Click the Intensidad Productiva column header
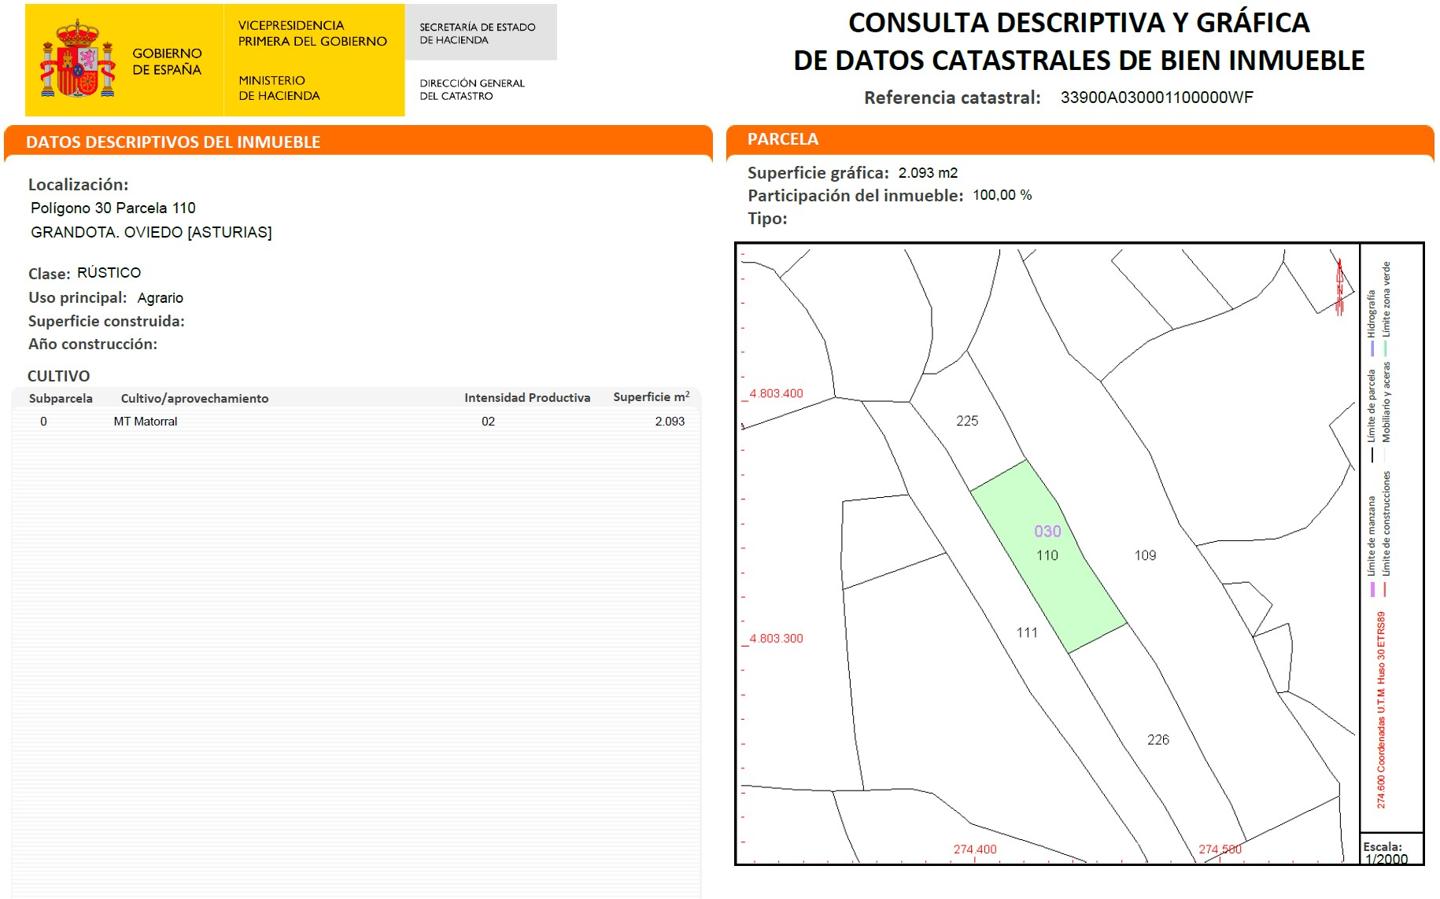 [527, 398]
